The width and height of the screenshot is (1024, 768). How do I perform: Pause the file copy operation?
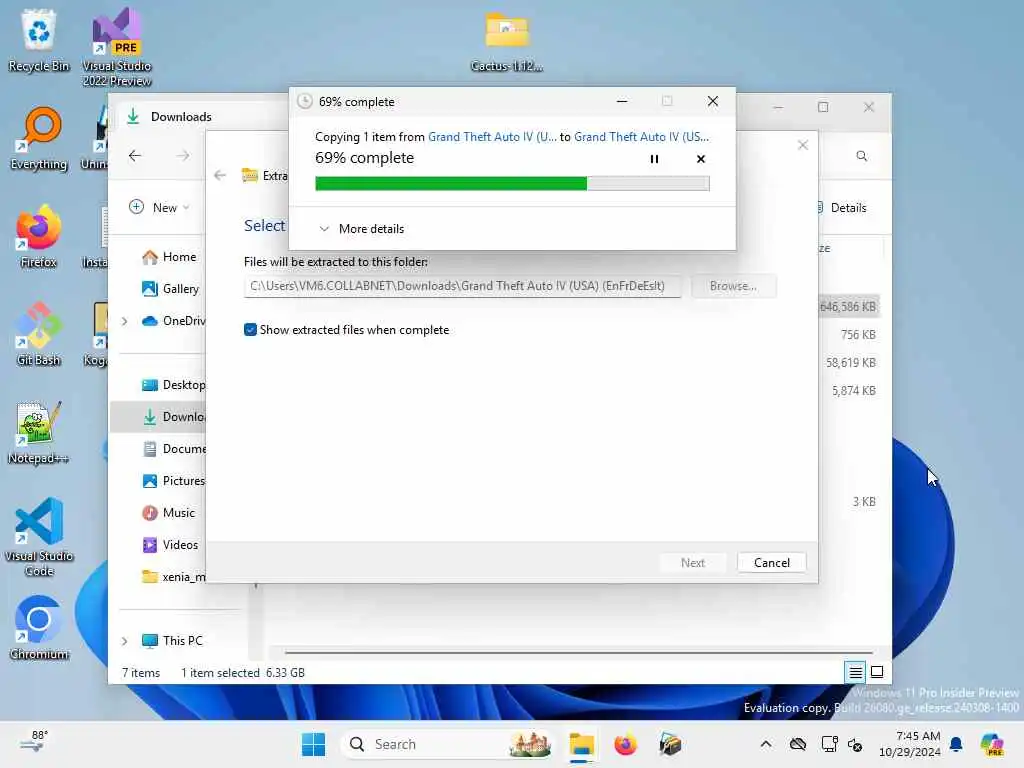click(654, 159)
